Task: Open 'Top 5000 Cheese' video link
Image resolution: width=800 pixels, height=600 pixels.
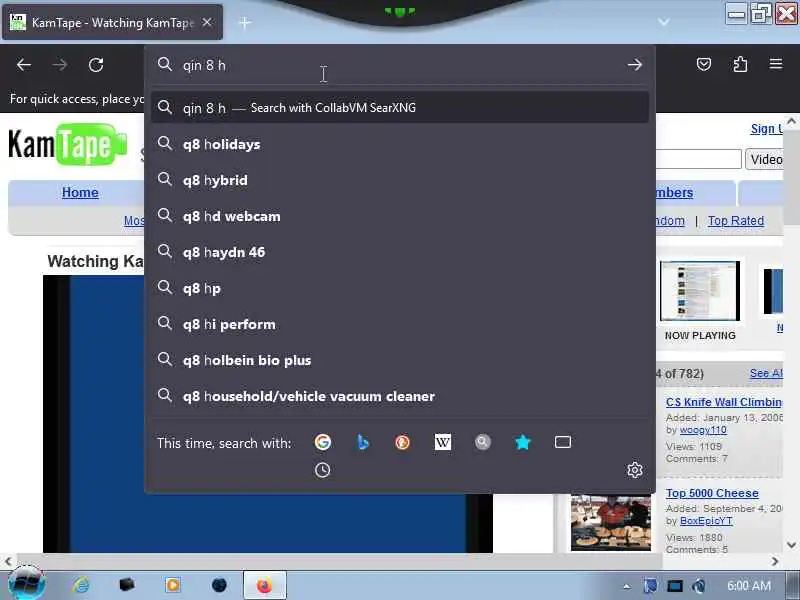Action: tap(712, 493)
